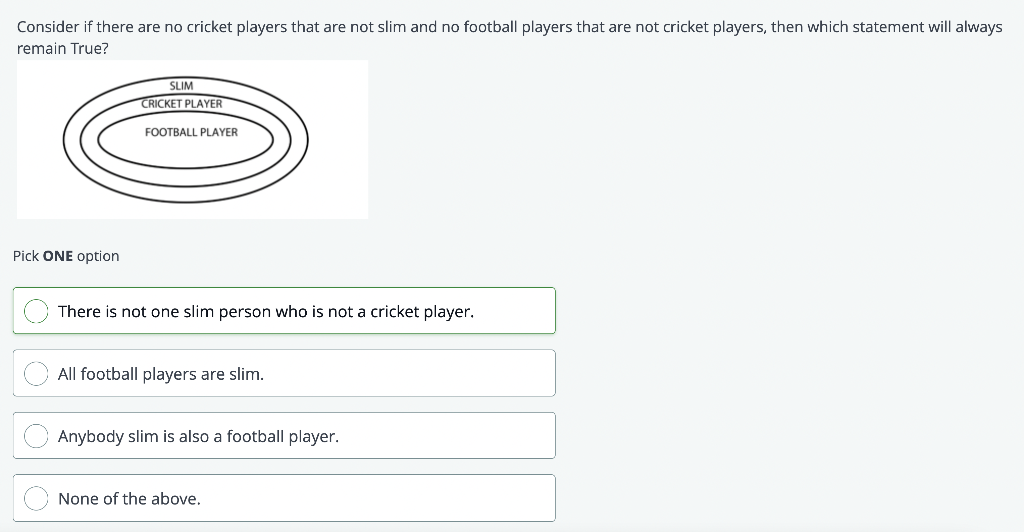
Task: Click empty space inside the "All football players are slim." box
Action: pyautogui.click(x=420, y=374)
